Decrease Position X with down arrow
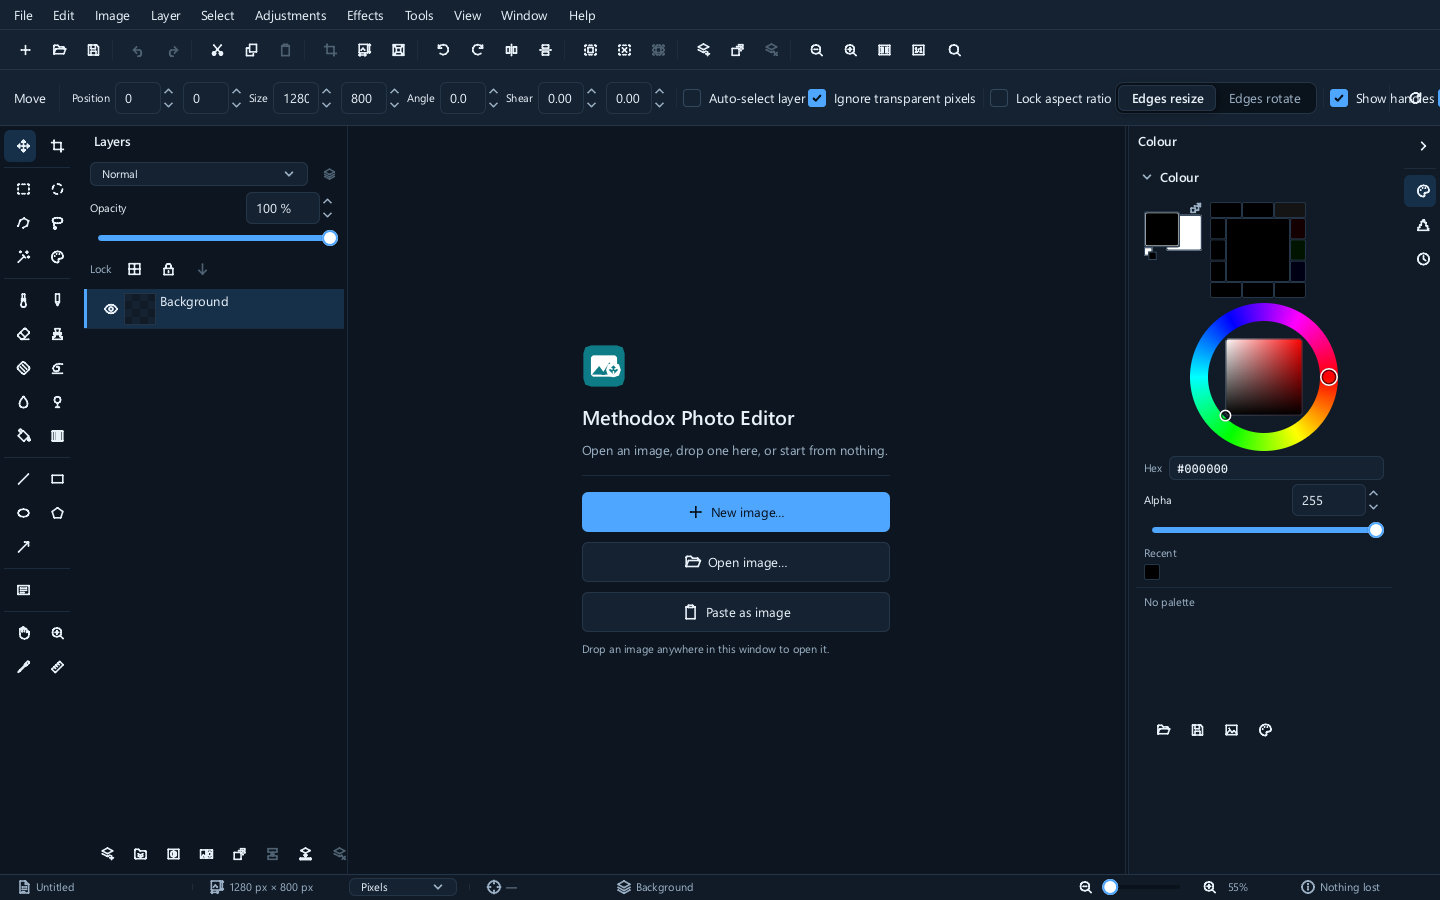1440x900 pixels. point(168,105)
